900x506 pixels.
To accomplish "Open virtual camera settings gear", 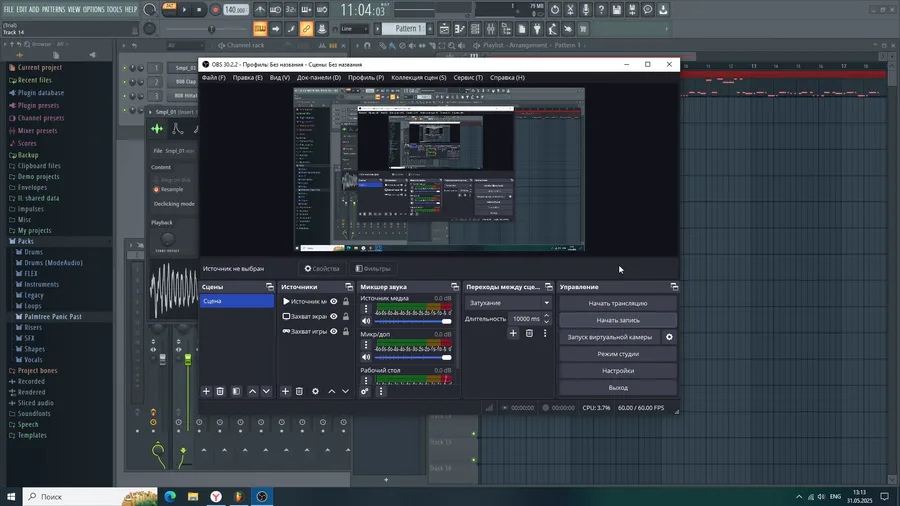I will [669, 337].
